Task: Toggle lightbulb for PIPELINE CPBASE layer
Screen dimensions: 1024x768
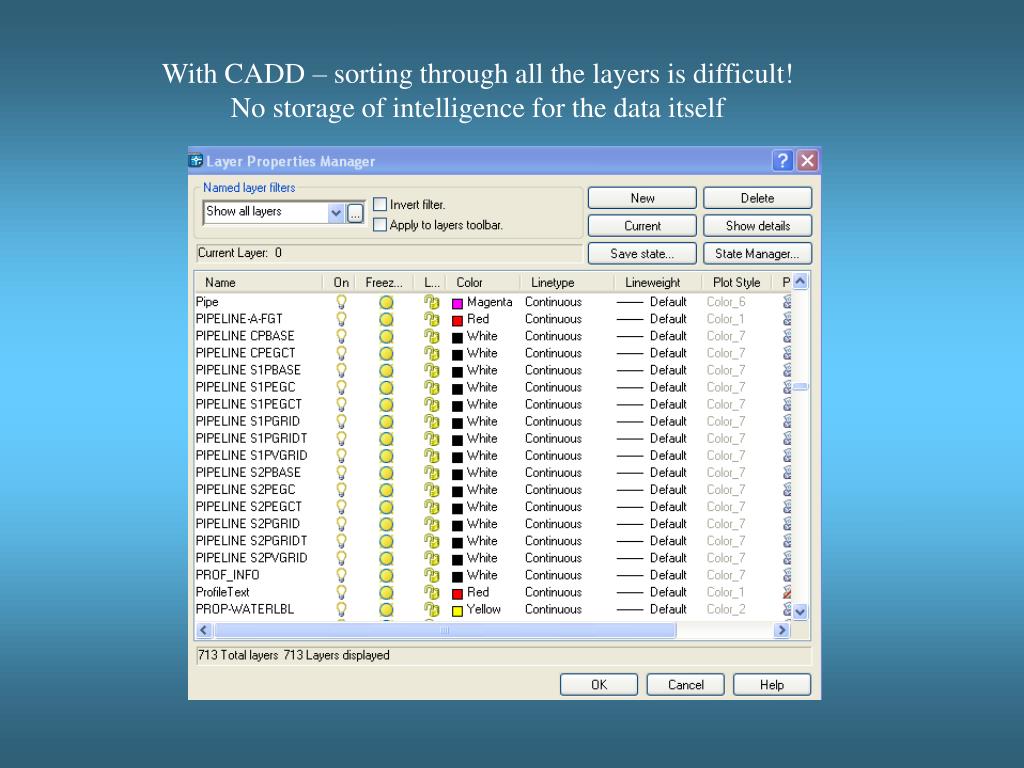Action: [341, 336]
